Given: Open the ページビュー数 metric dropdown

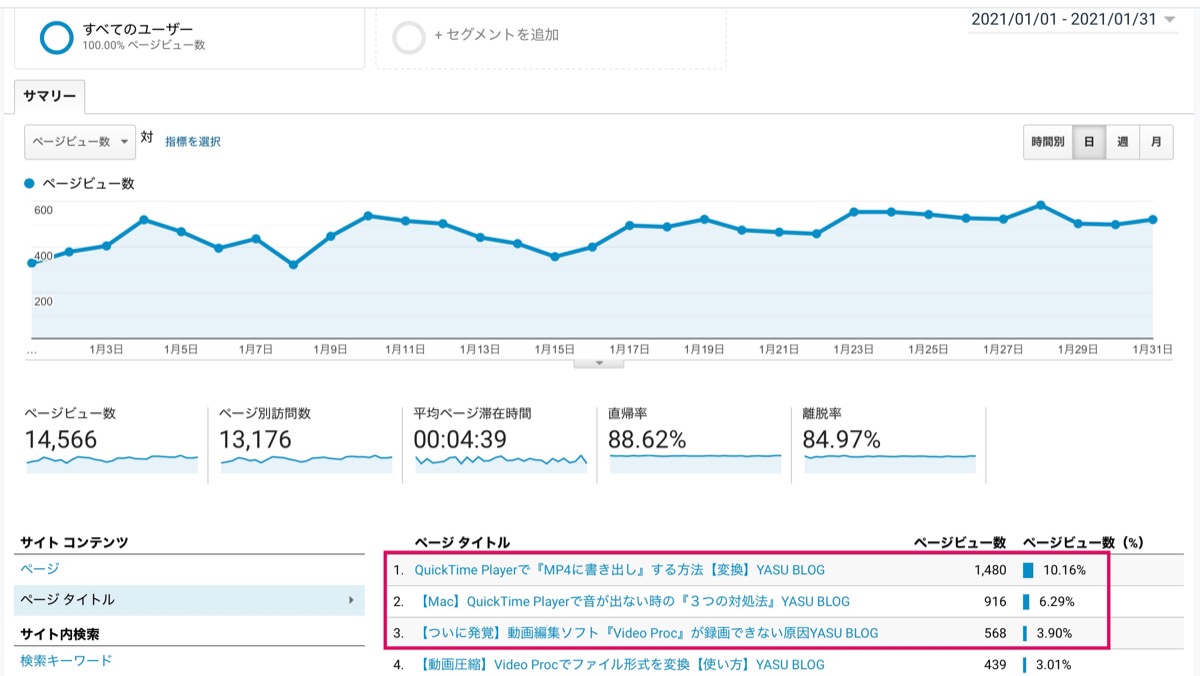Looking at the screenshot, I should 80,142.
